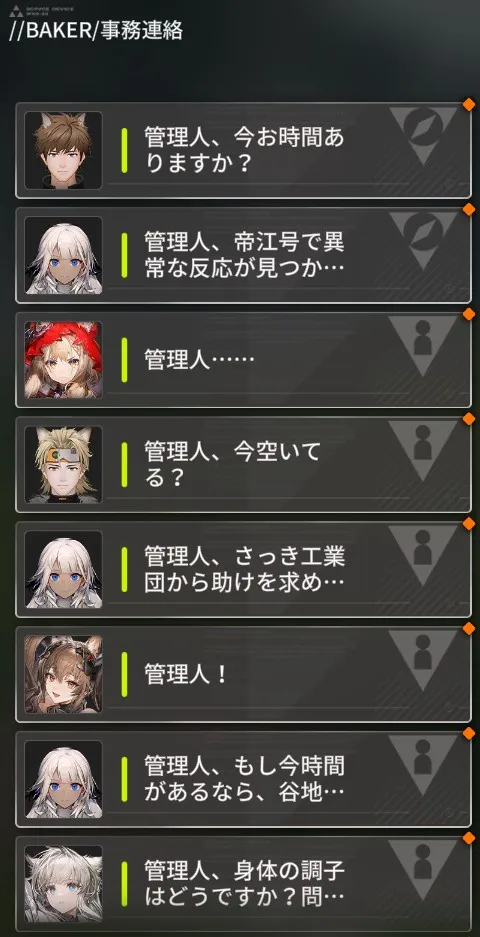The image size is (480, 937).
Task: Click blond goggles-wearing character's avatar
Action: (63, 465)
